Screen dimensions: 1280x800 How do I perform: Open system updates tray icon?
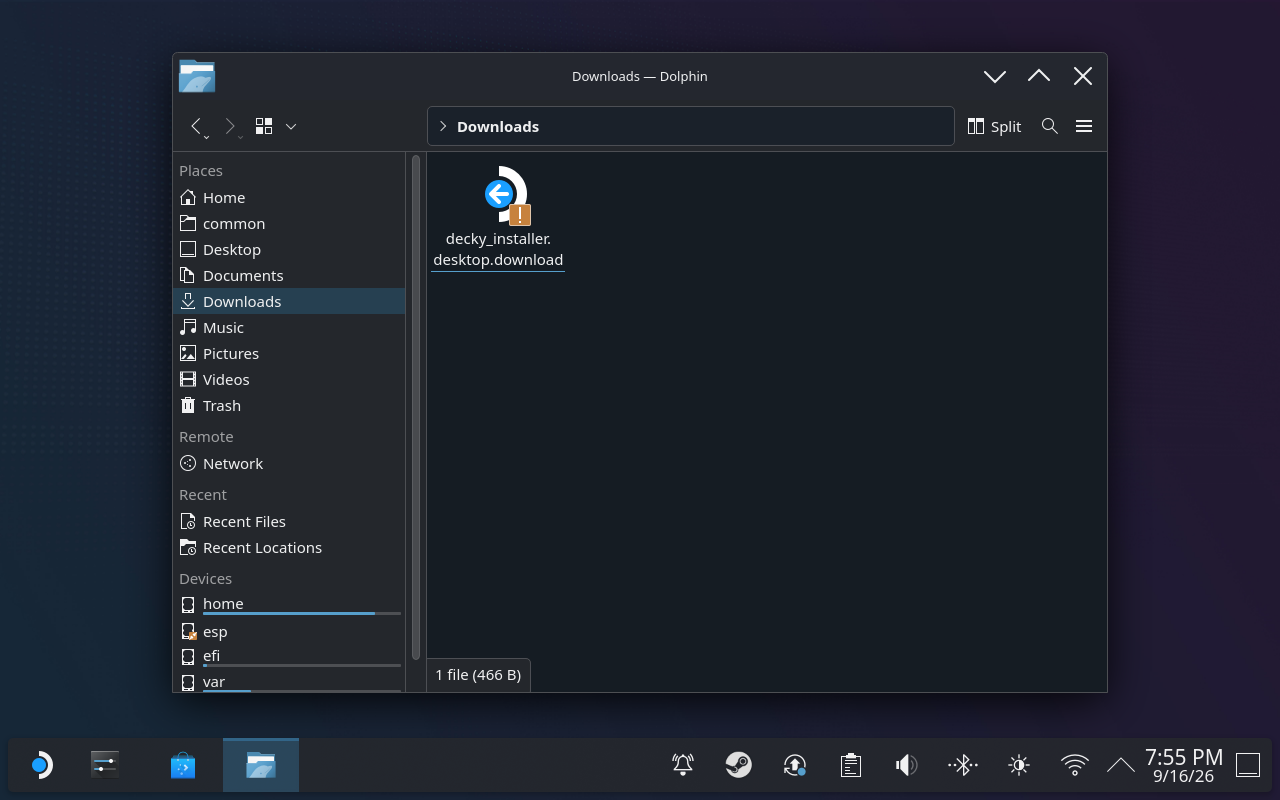click(x=795, y=766)
